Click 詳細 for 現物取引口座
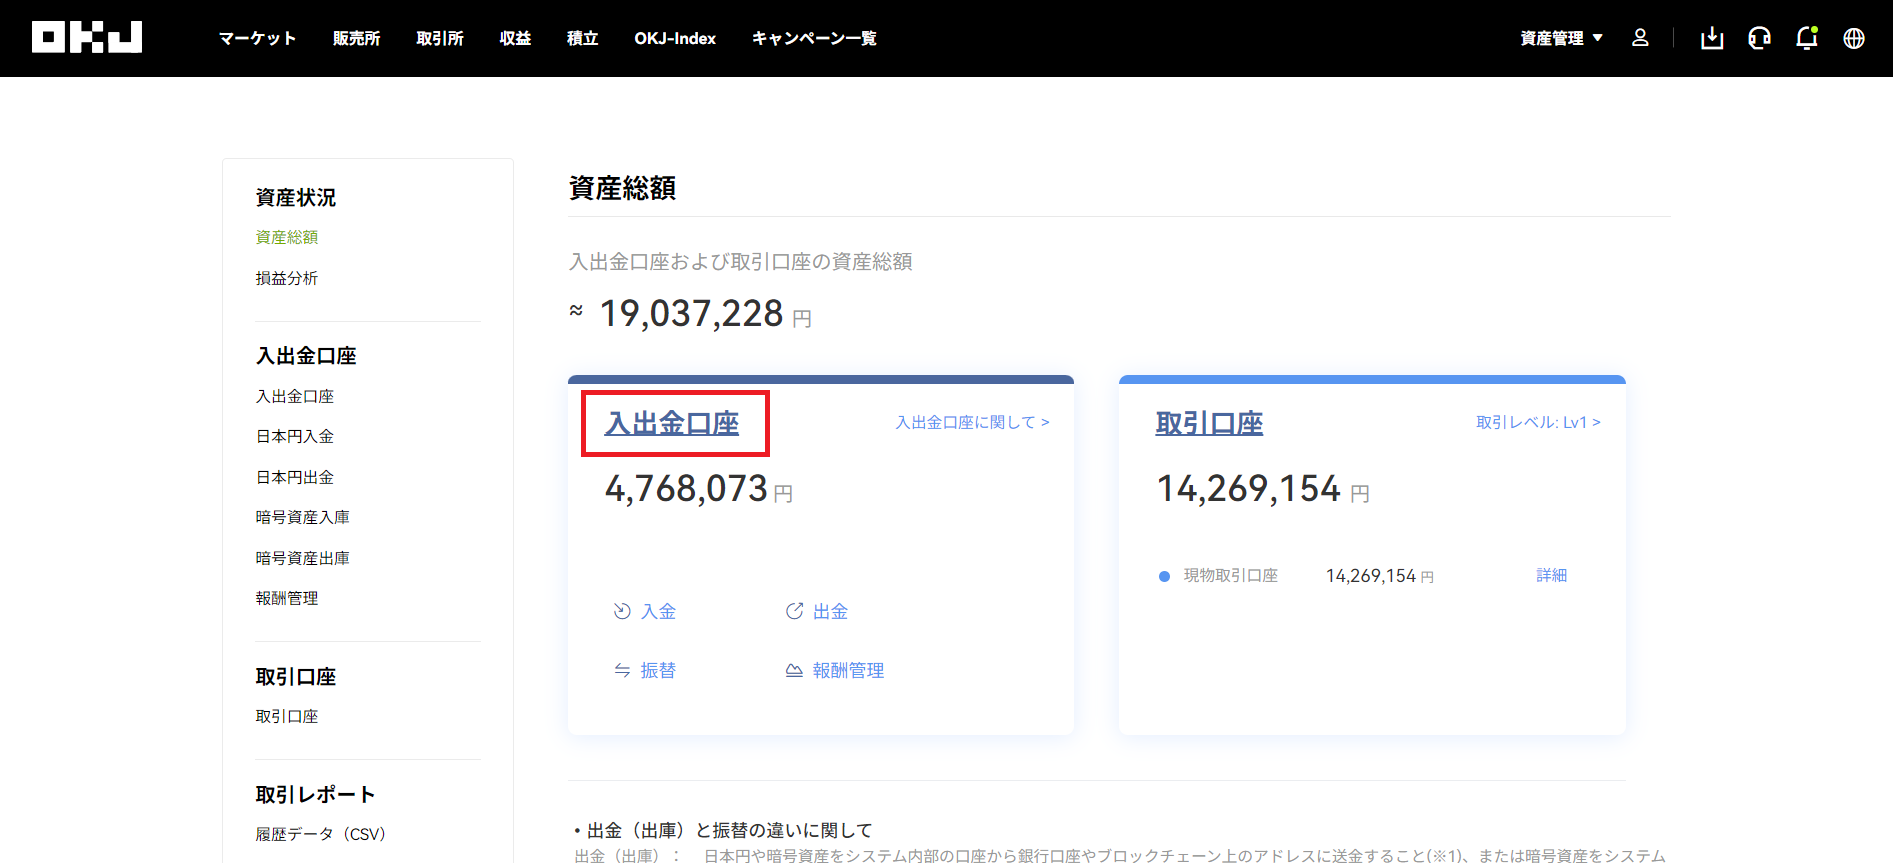The image size is (1893, 863). tap(1552, 575)
